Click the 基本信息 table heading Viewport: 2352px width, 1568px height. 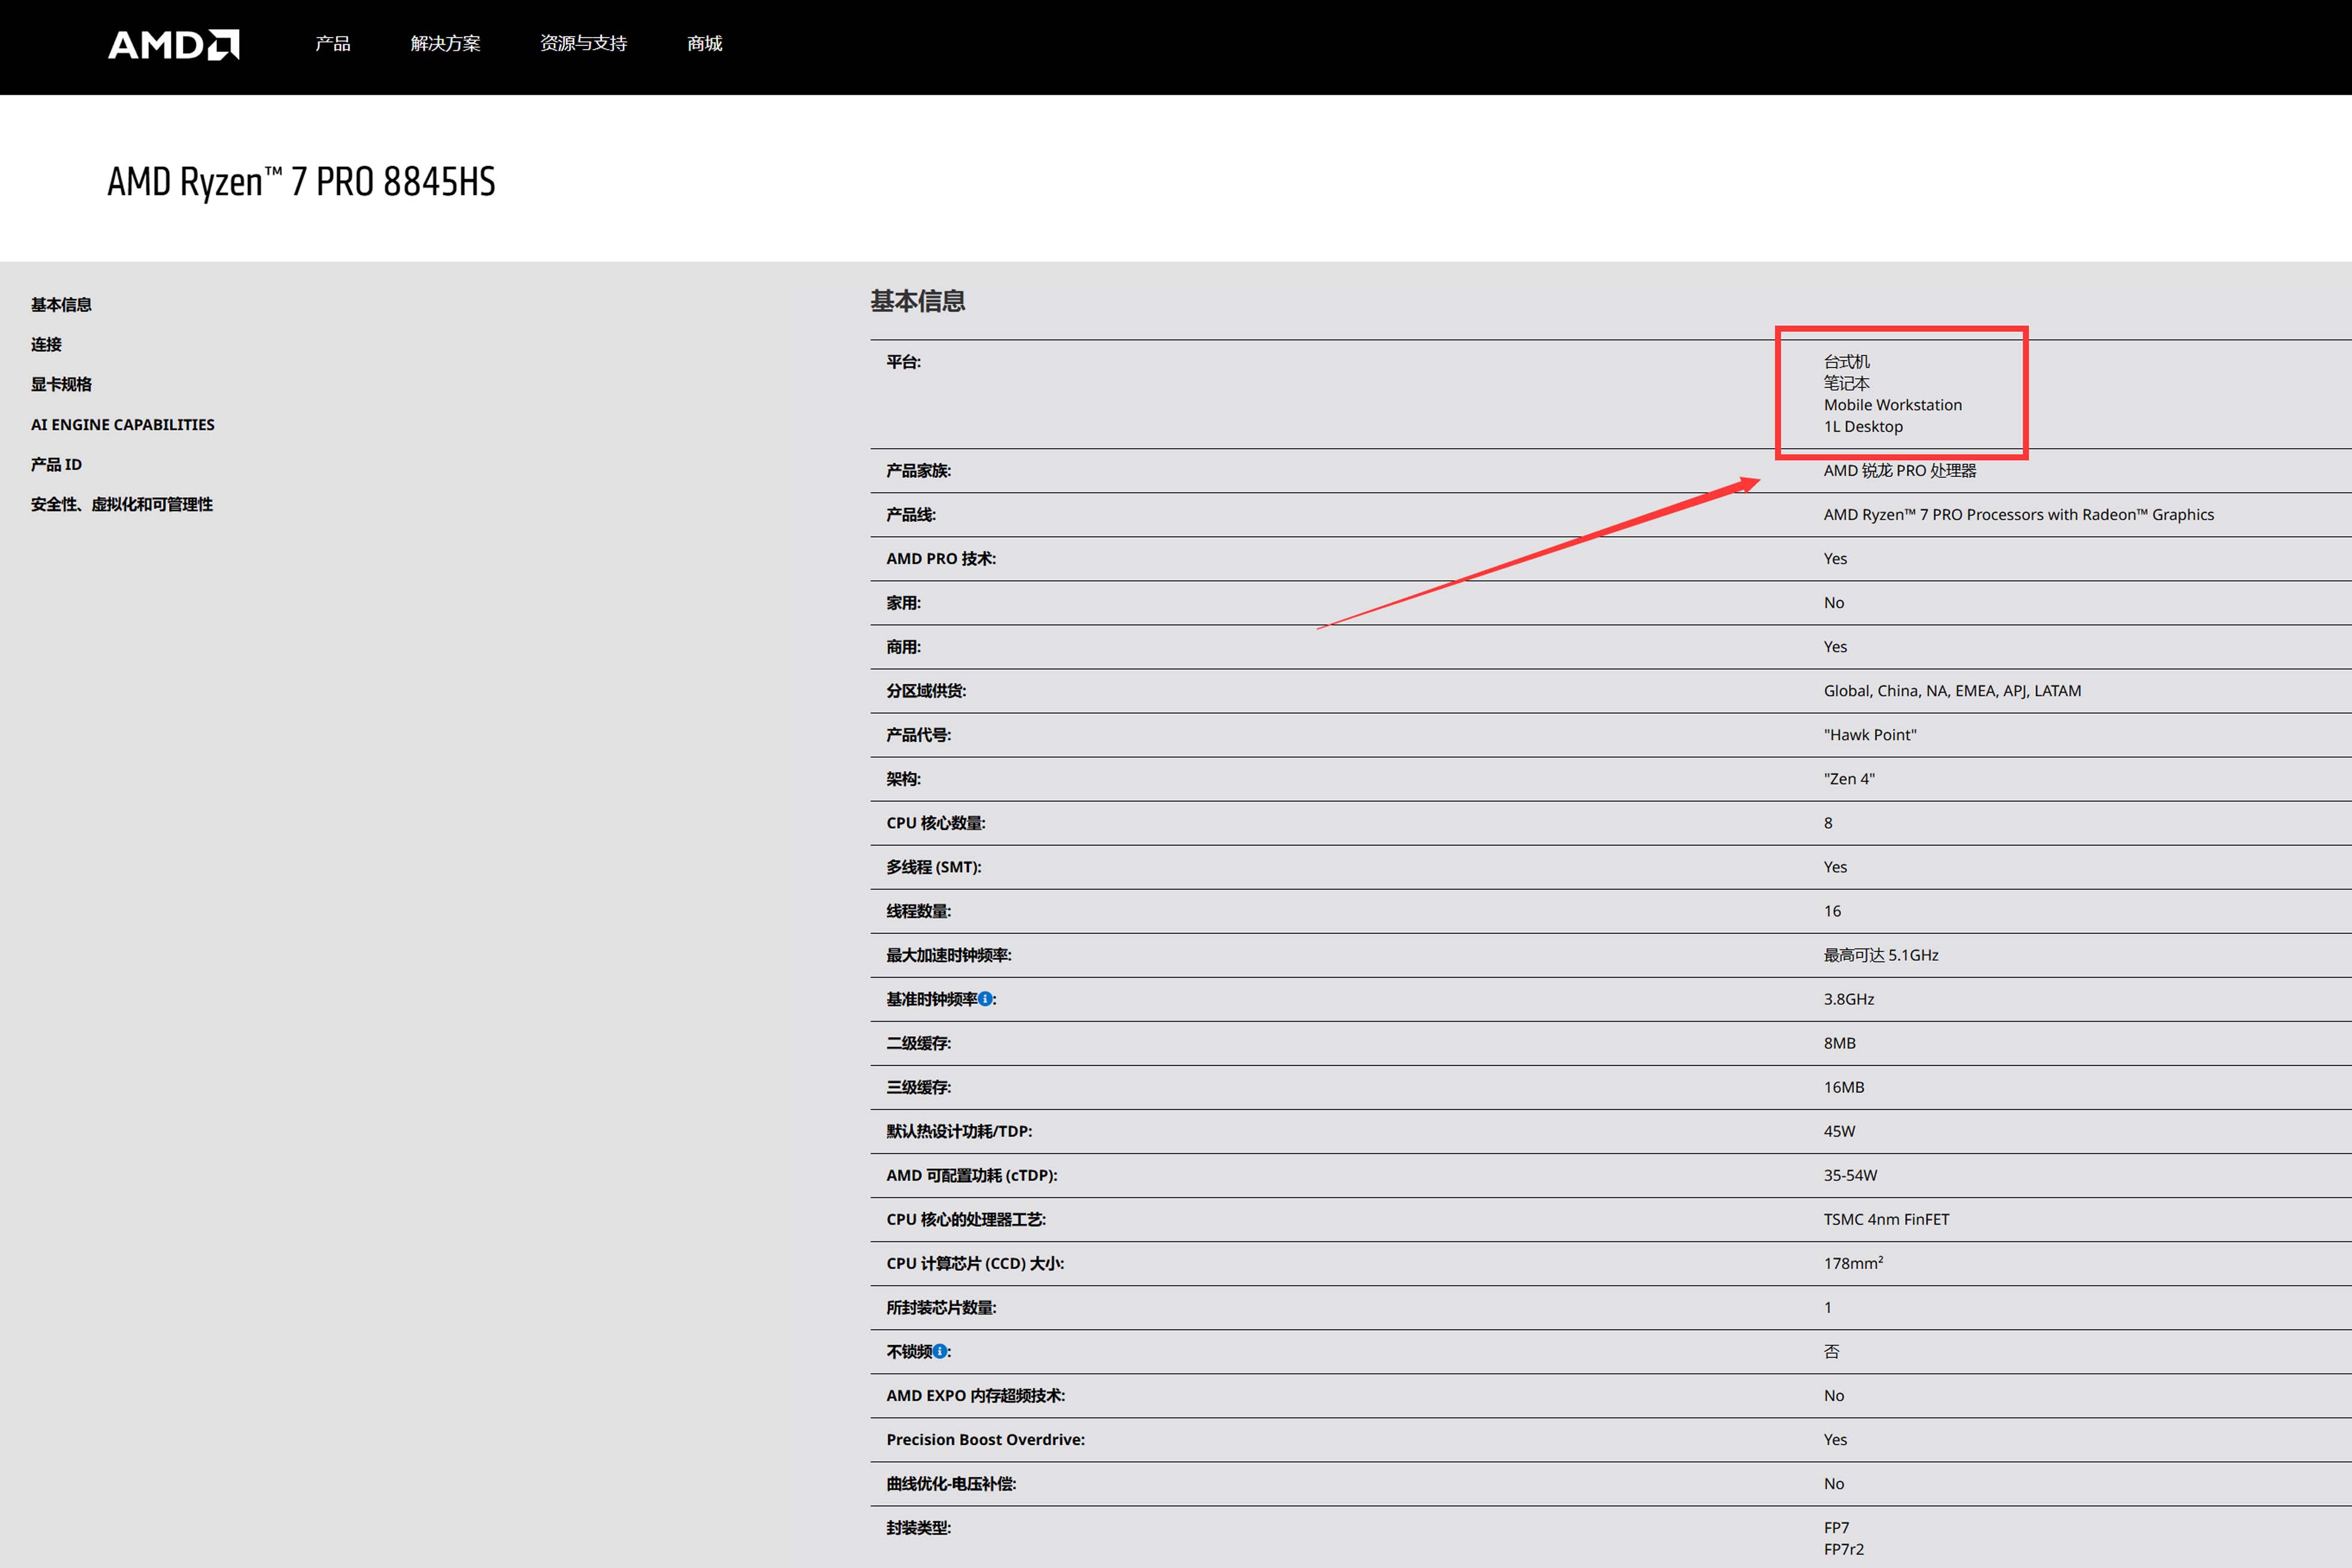pos(917,301)
